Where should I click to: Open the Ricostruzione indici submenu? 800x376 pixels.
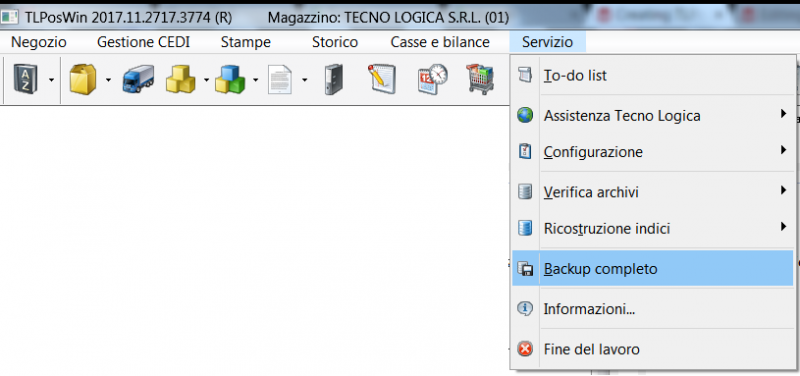point(653,228)
